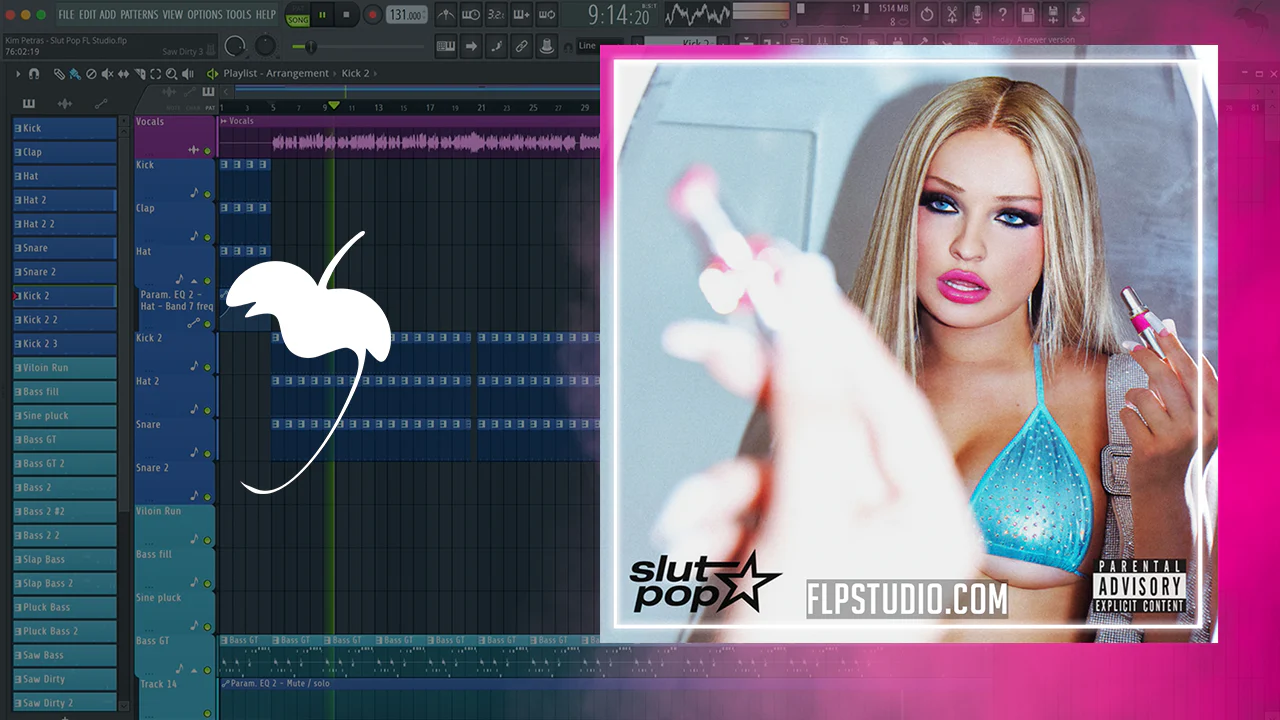Pause playback with the pause button
The image size is (1280, 720).
(x=323, y=15)
